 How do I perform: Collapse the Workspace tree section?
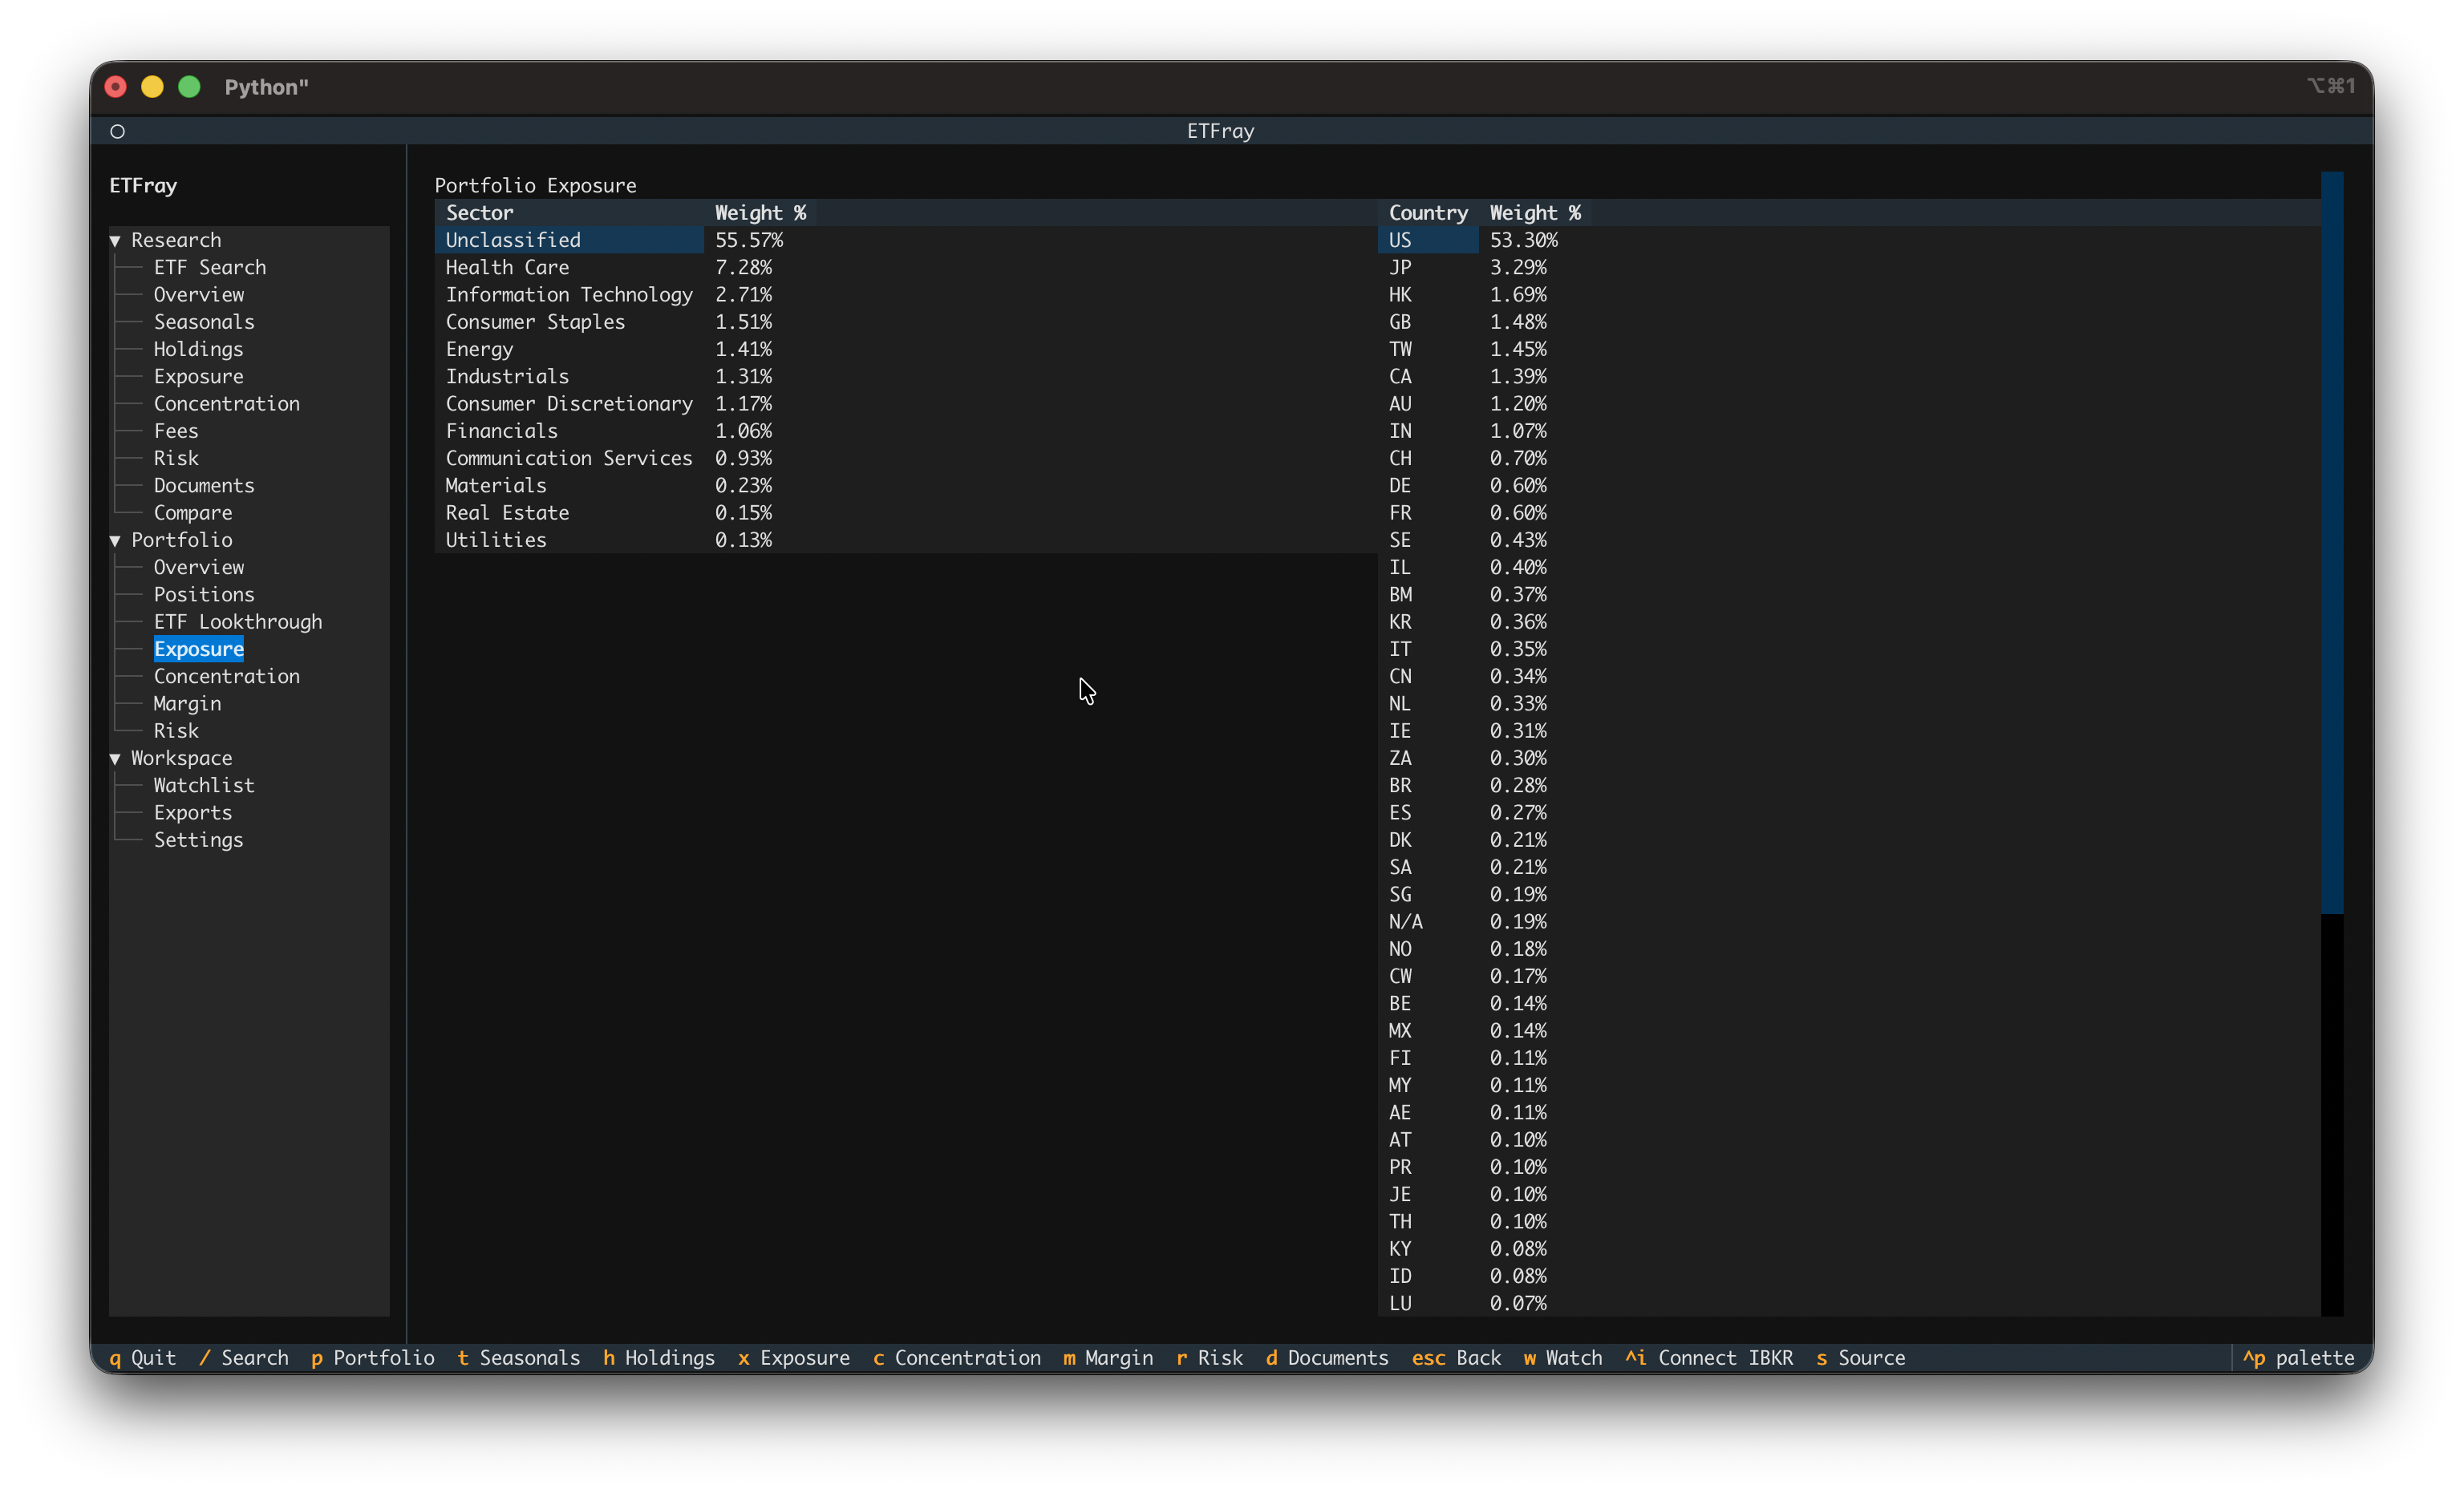pos(115,758)
